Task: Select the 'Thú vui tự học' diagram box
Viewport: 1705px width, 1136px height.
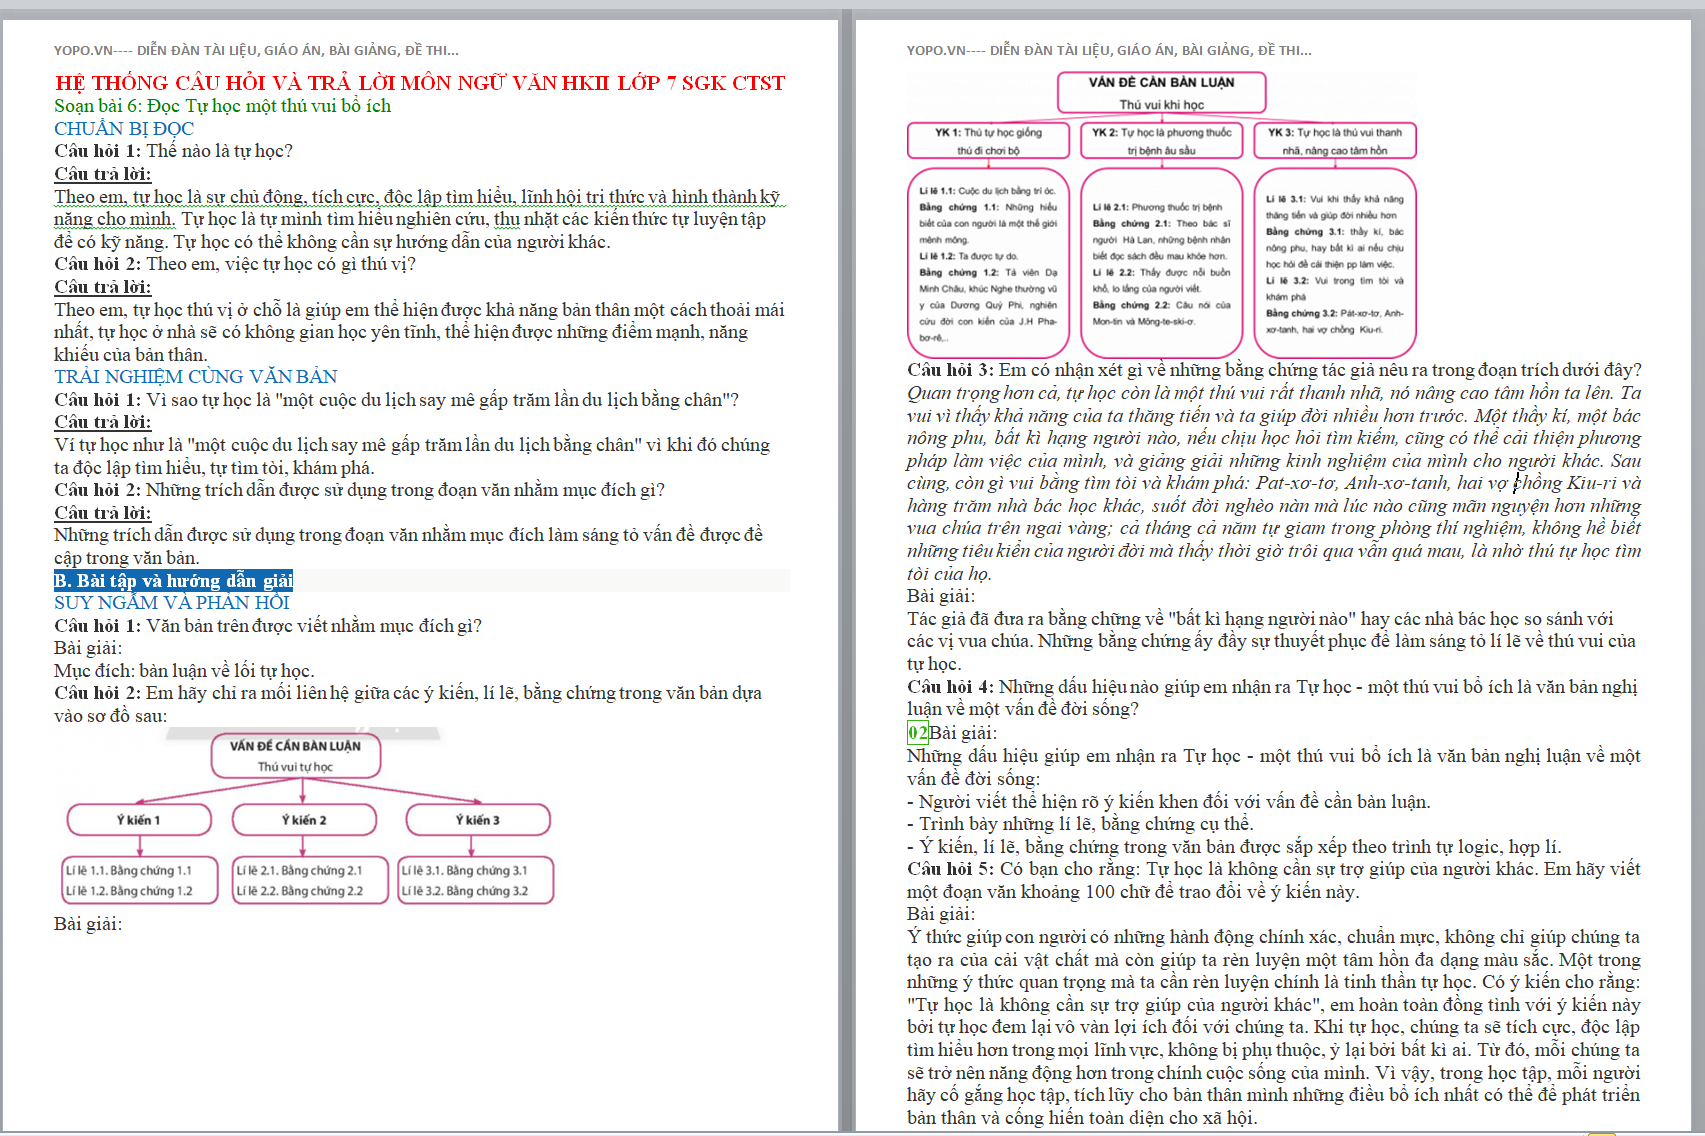Action: tap(296, 756)
